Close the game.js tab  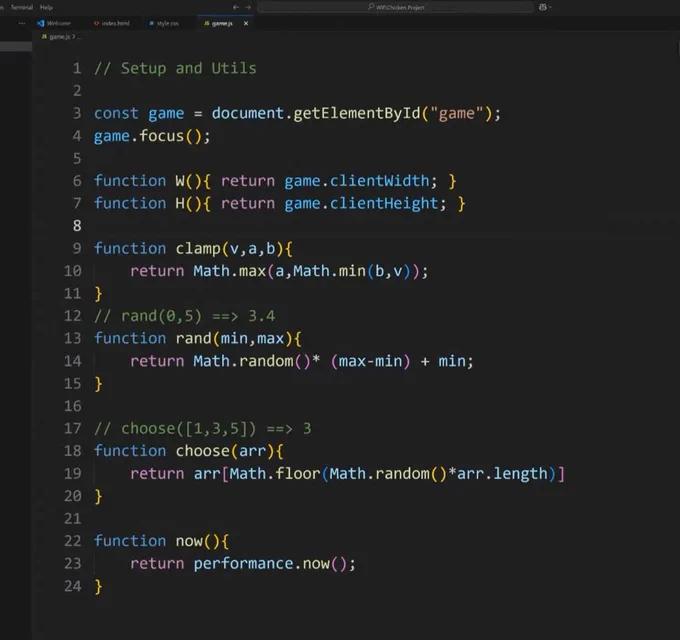[246, 22]
